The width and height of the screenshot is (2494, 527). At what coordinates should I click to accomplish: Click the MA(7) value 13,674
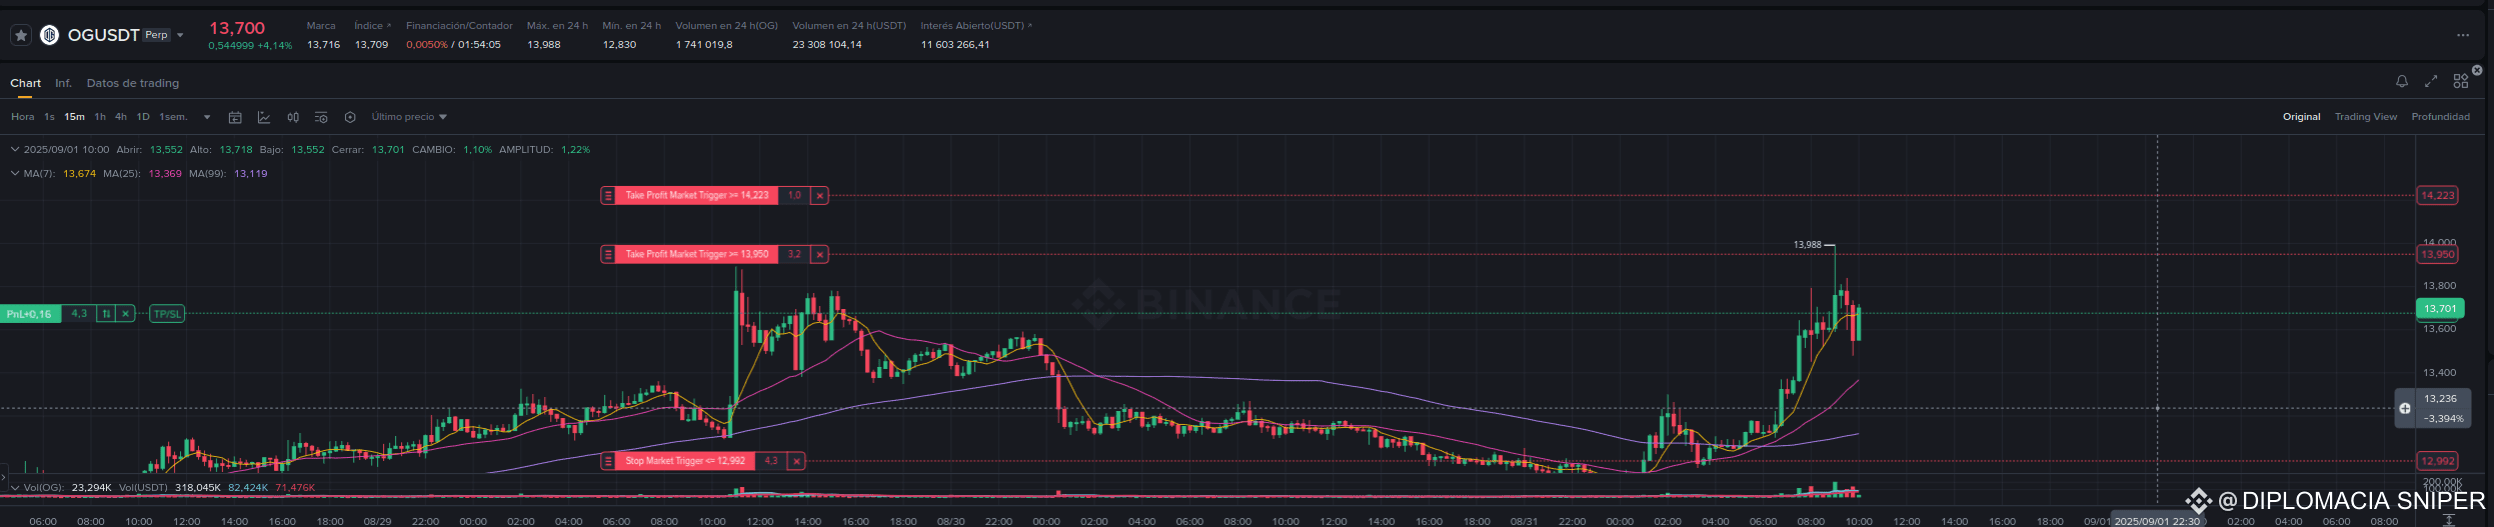(x=79, y=174)
